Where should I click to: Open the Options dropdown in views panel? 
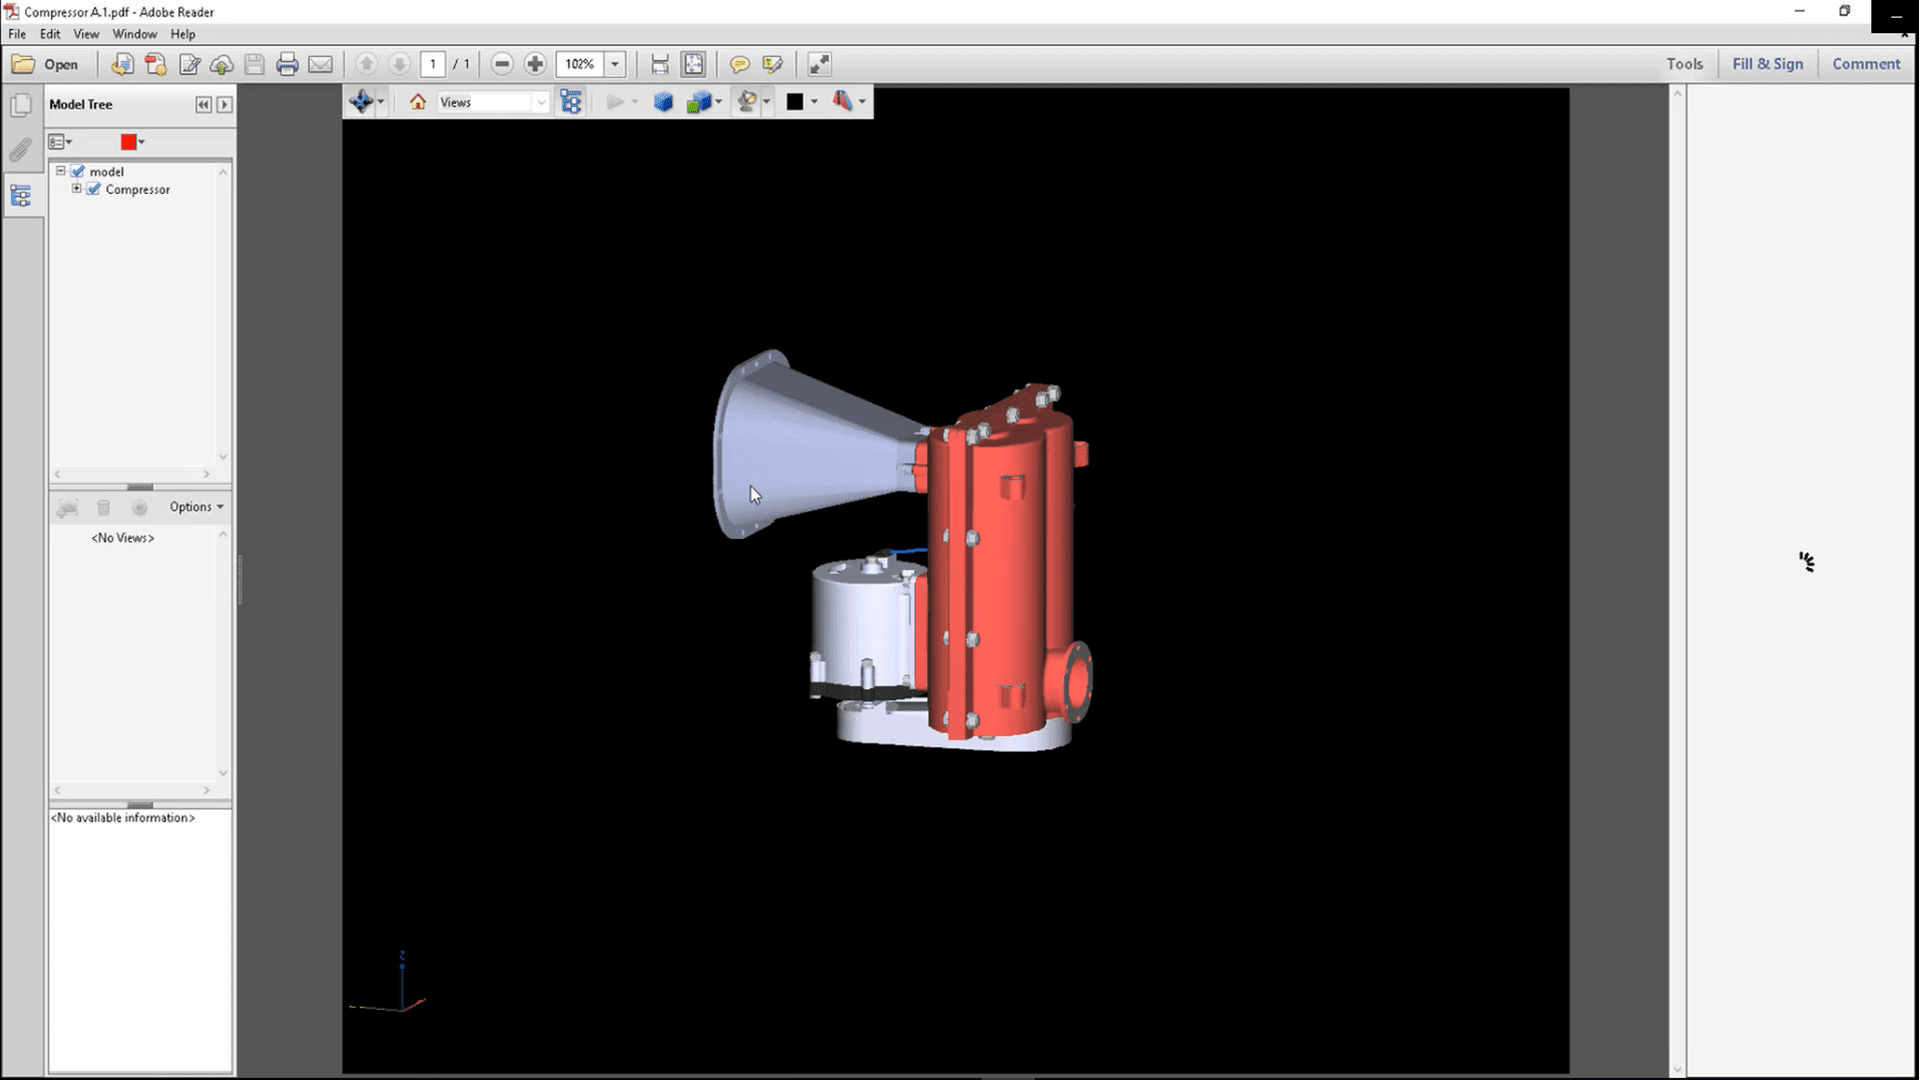click(x=196, y=507)
